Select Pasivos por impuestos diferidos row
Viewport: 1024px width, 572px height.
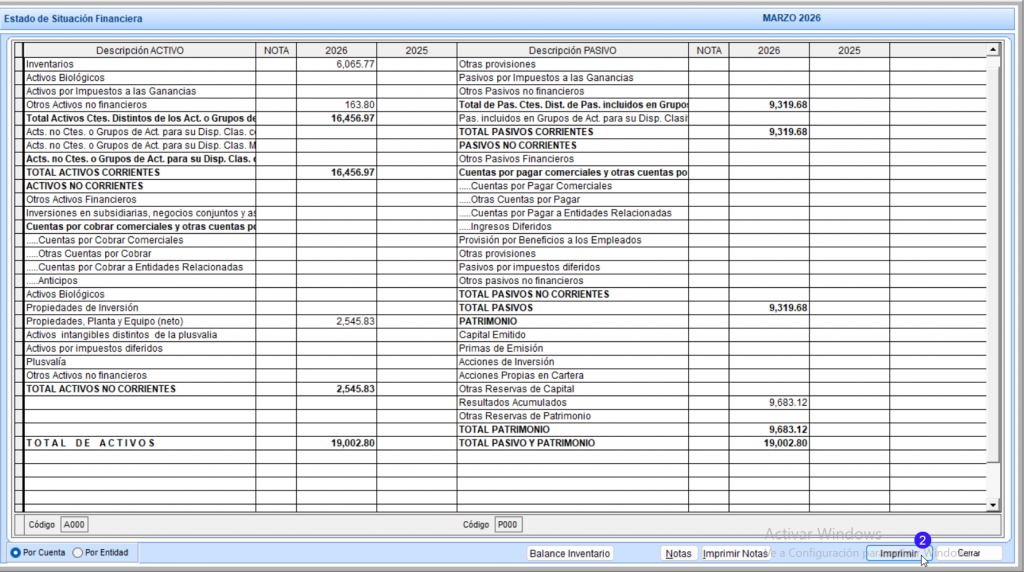[x=573, y=267]
